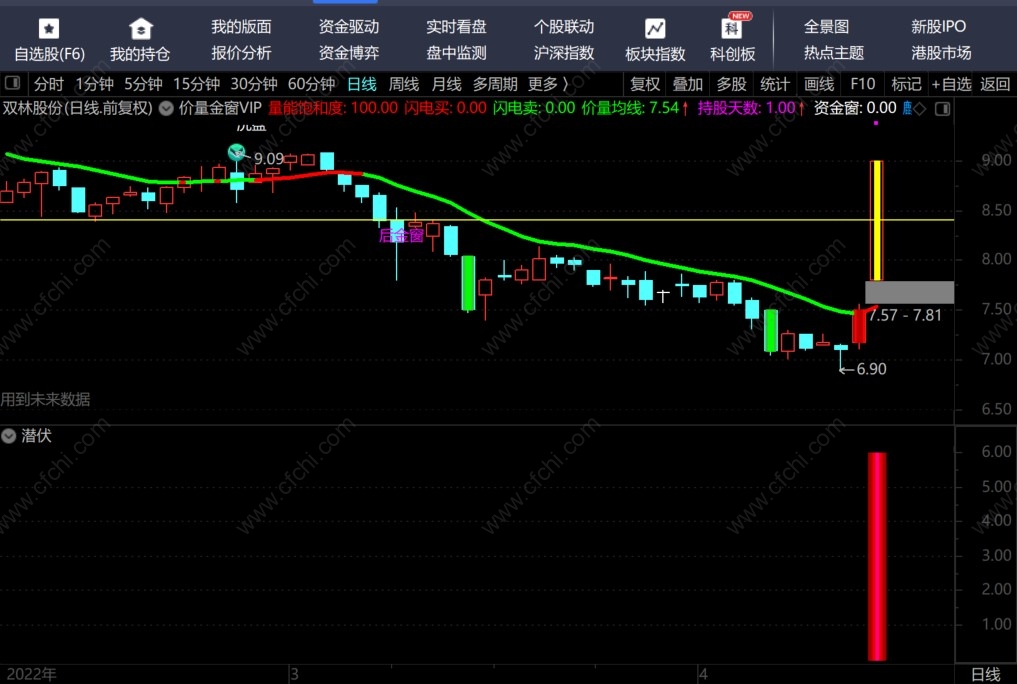
Task: Click the diamond icon after 资金窗 value
Action: click(920, 108)
